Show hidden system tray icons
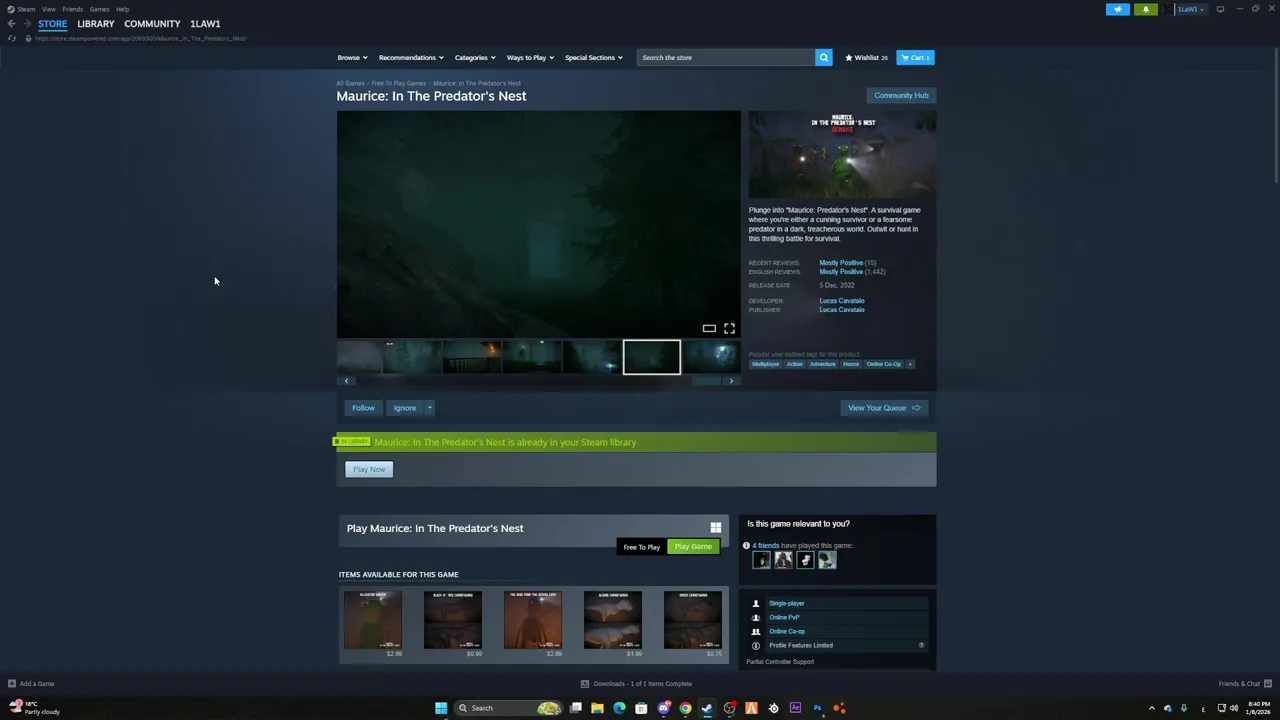The width and height of the screenshot is (1280, 720). point(1151,708)
